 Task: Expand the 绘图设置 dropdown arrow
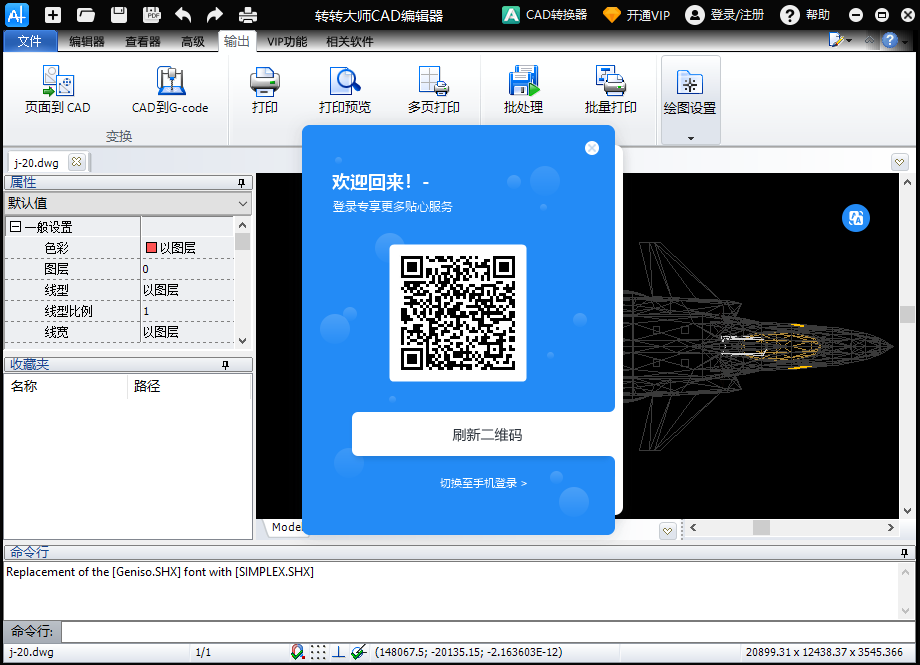click(690, 138)
